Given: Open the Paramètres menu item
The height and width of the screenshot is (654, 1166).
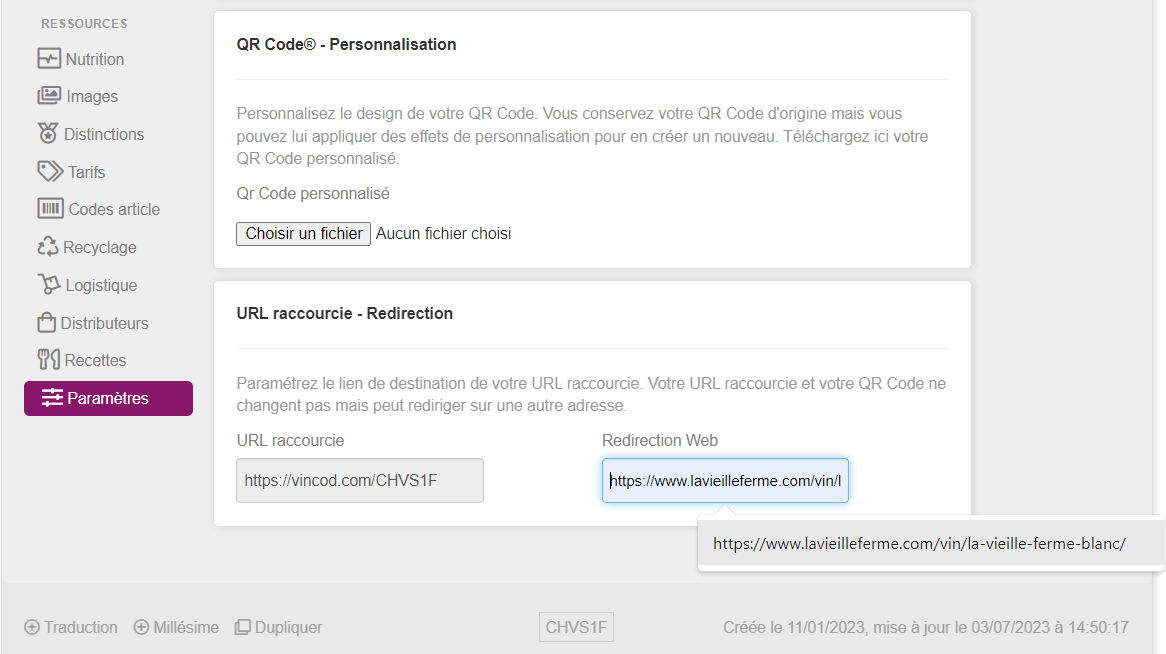Looking at the screenshot, I should click(108, 398).
